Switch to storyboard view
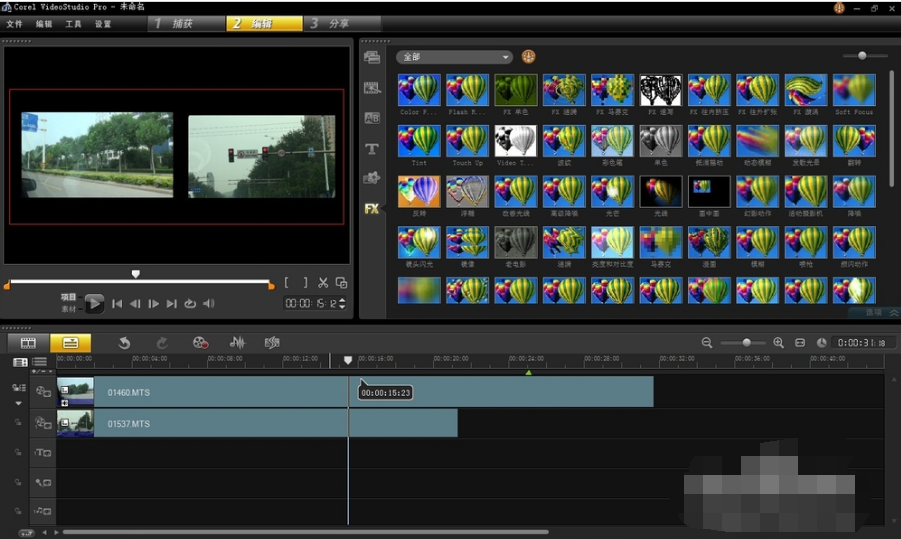The height and width of the screenshot is (539, 901). click(x=28, y=343)
